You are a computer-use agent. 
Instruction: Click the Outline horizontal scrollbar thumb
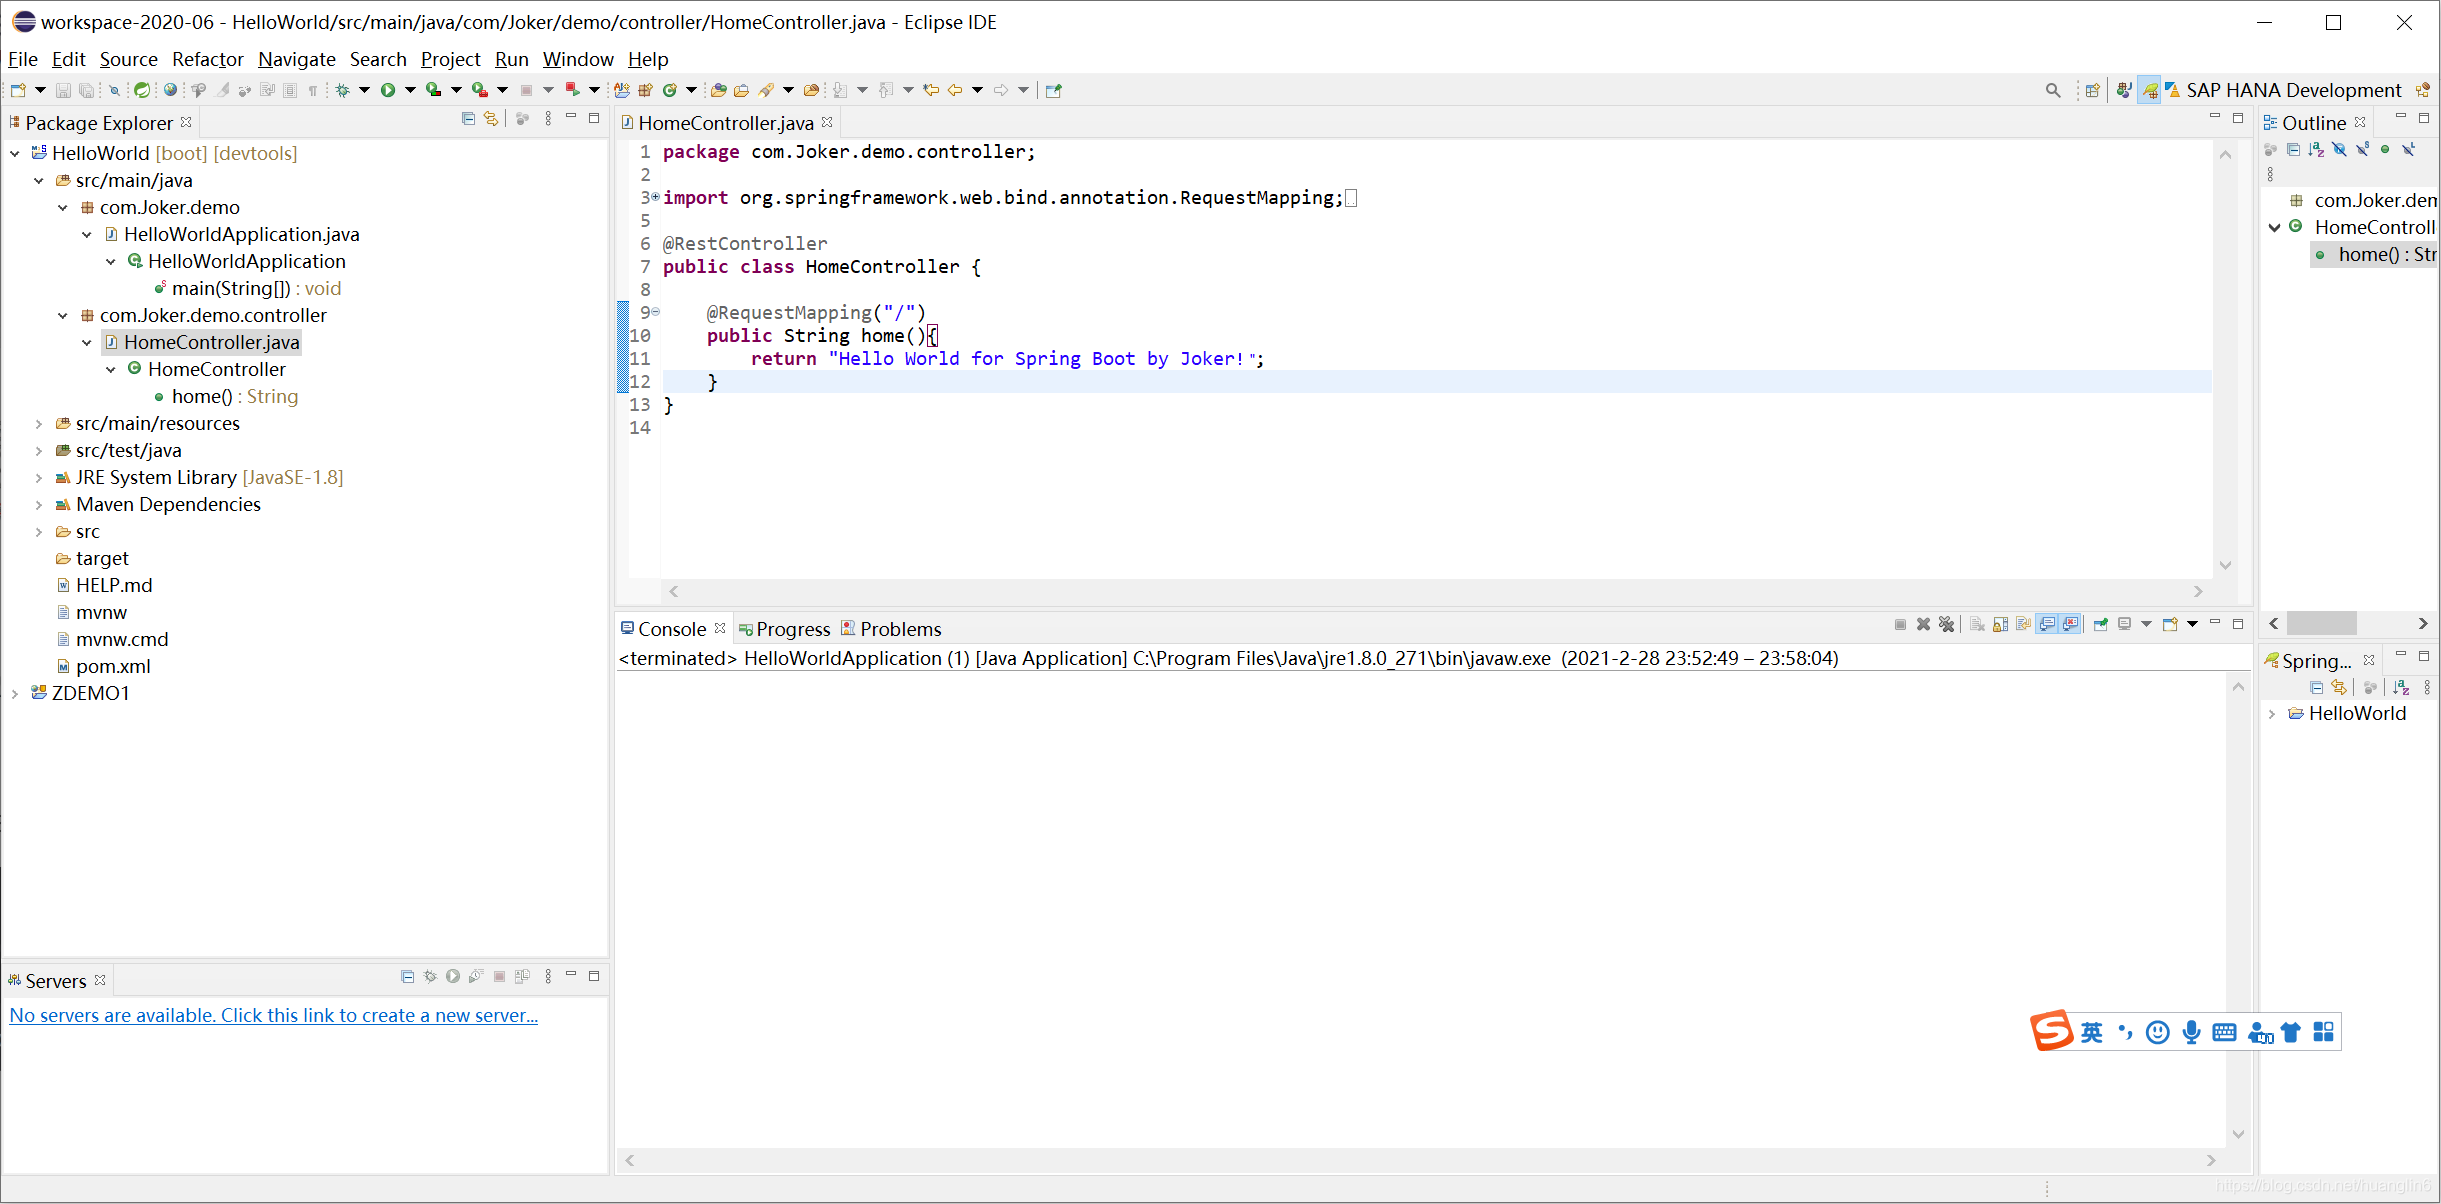tap(2321, 624)
